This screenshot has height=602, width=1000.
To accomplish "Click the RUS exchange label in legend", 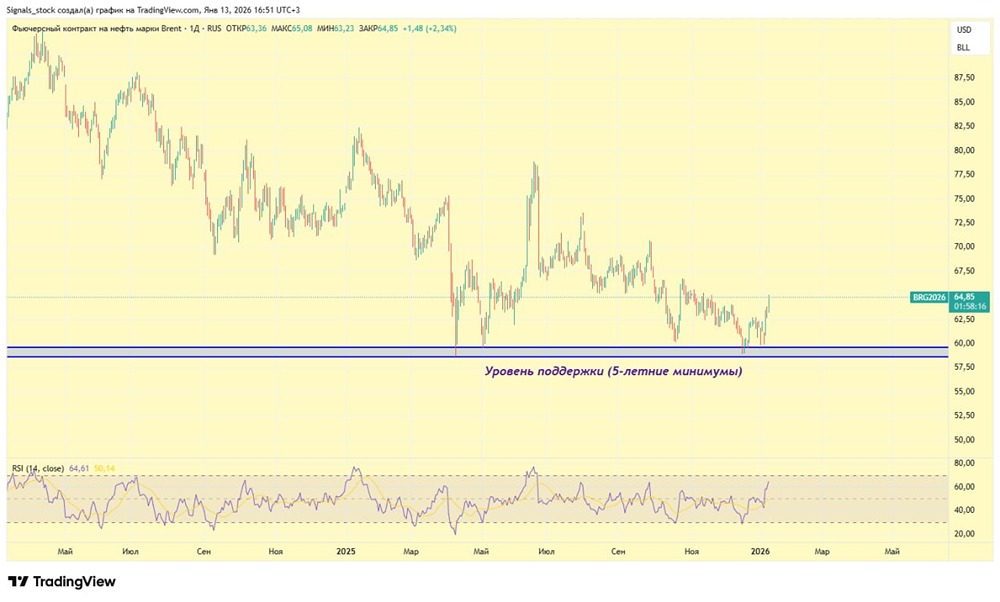I will [214, 29].
